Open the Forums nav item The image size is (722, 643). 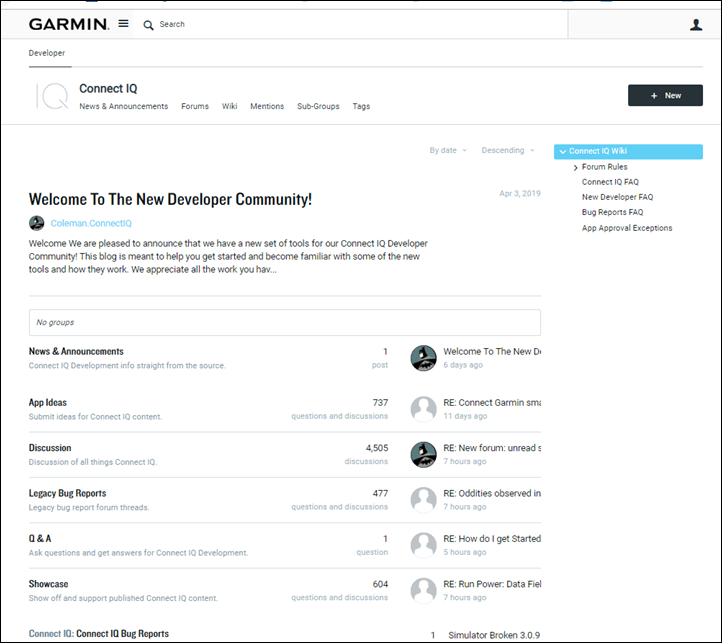(x=195, y=106)
